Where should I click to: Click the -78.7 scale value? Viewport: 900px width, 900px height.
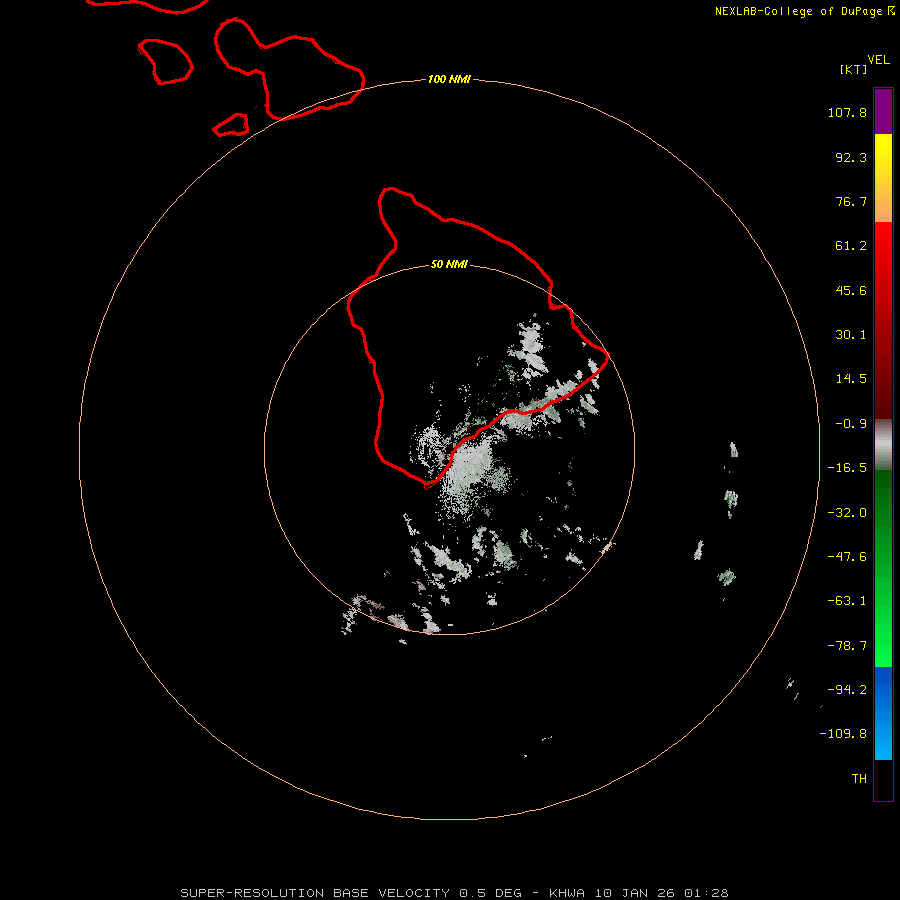(x=847, y=646)
